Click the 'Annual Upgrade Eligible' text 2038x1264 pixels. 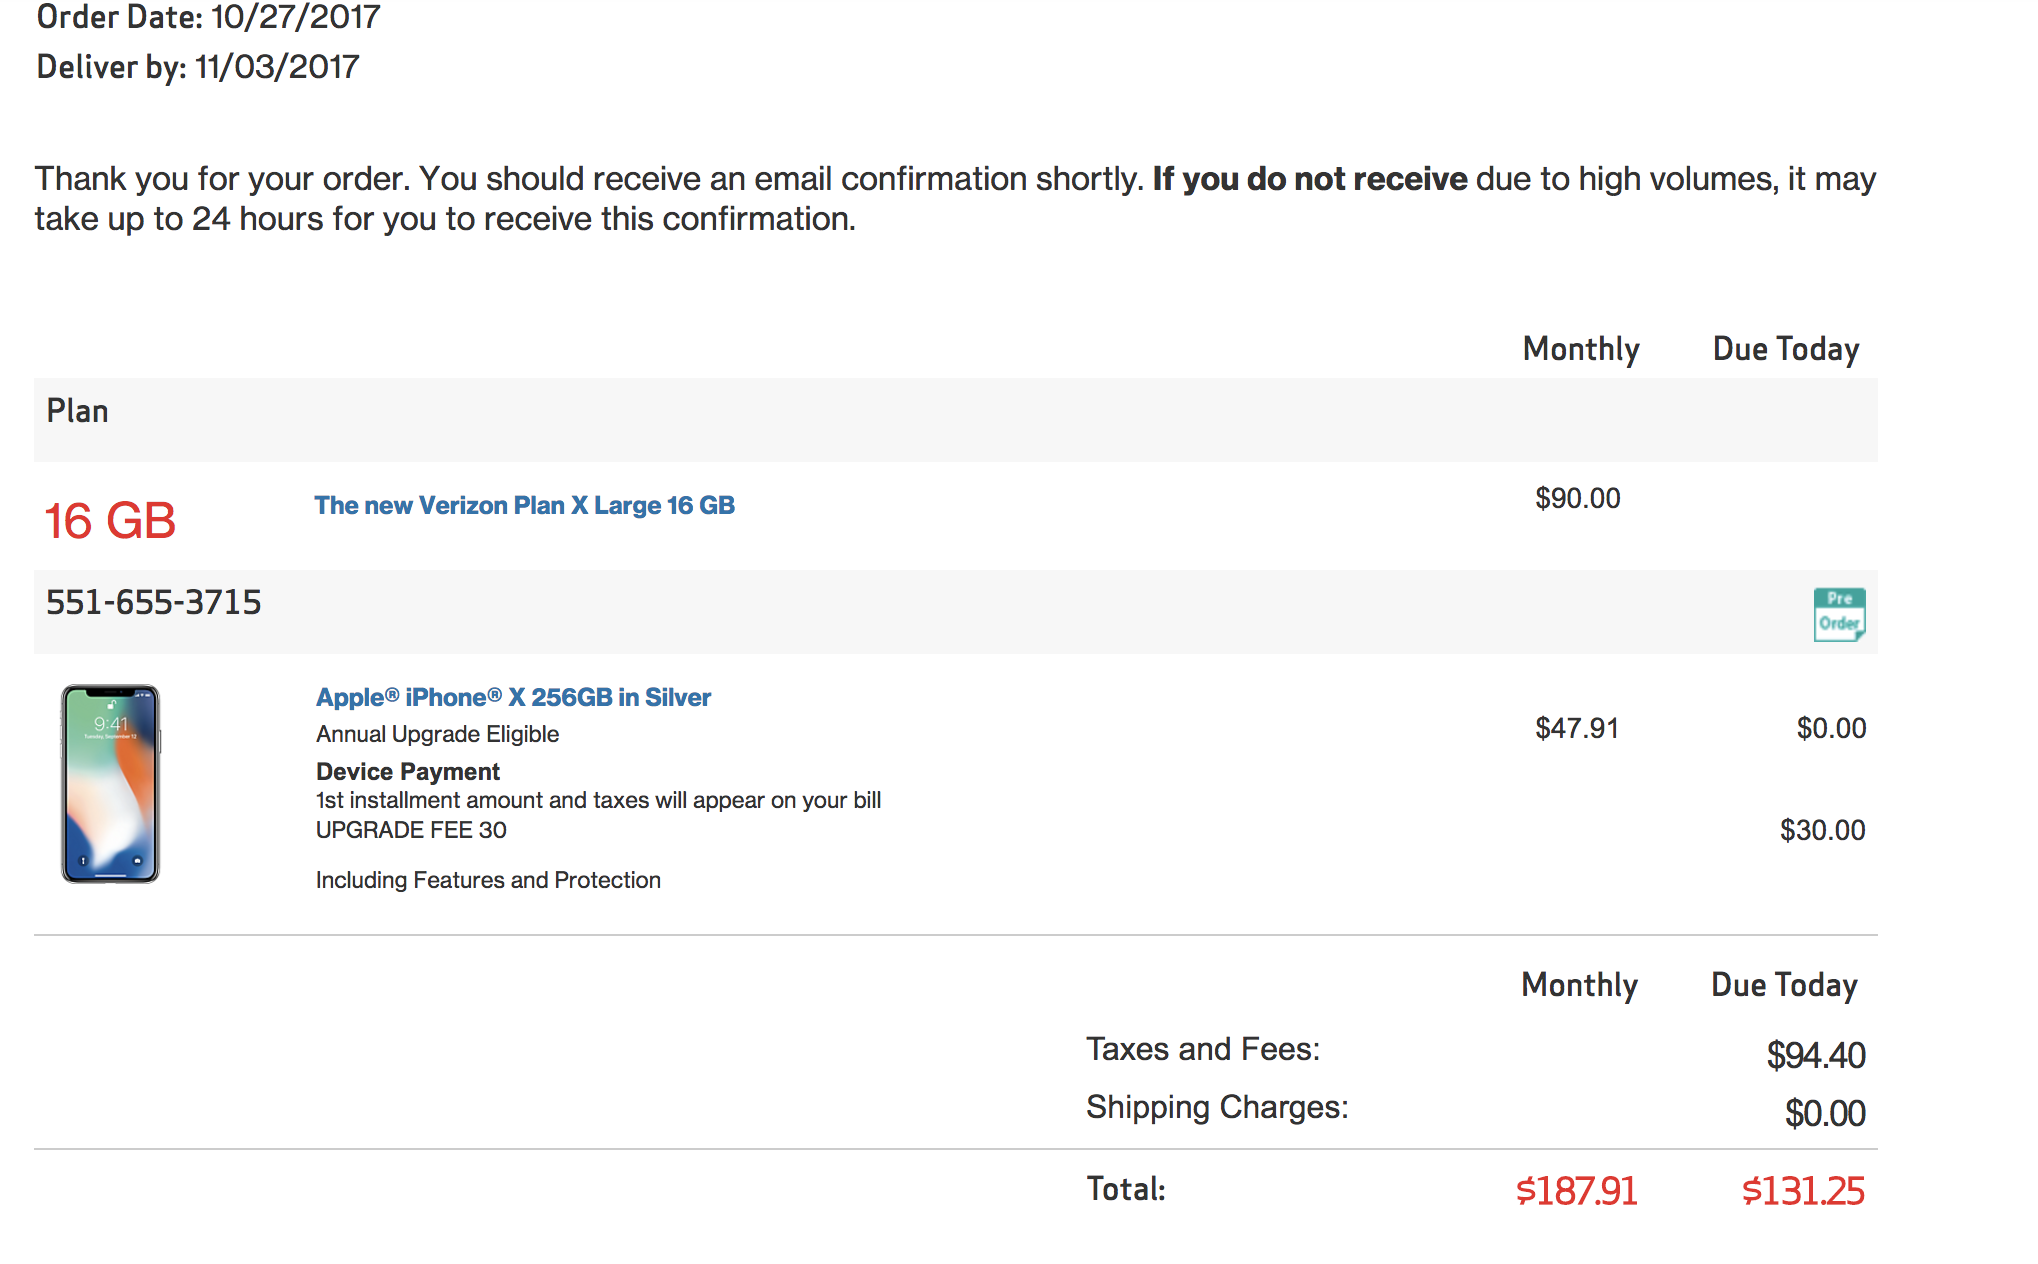437,734
